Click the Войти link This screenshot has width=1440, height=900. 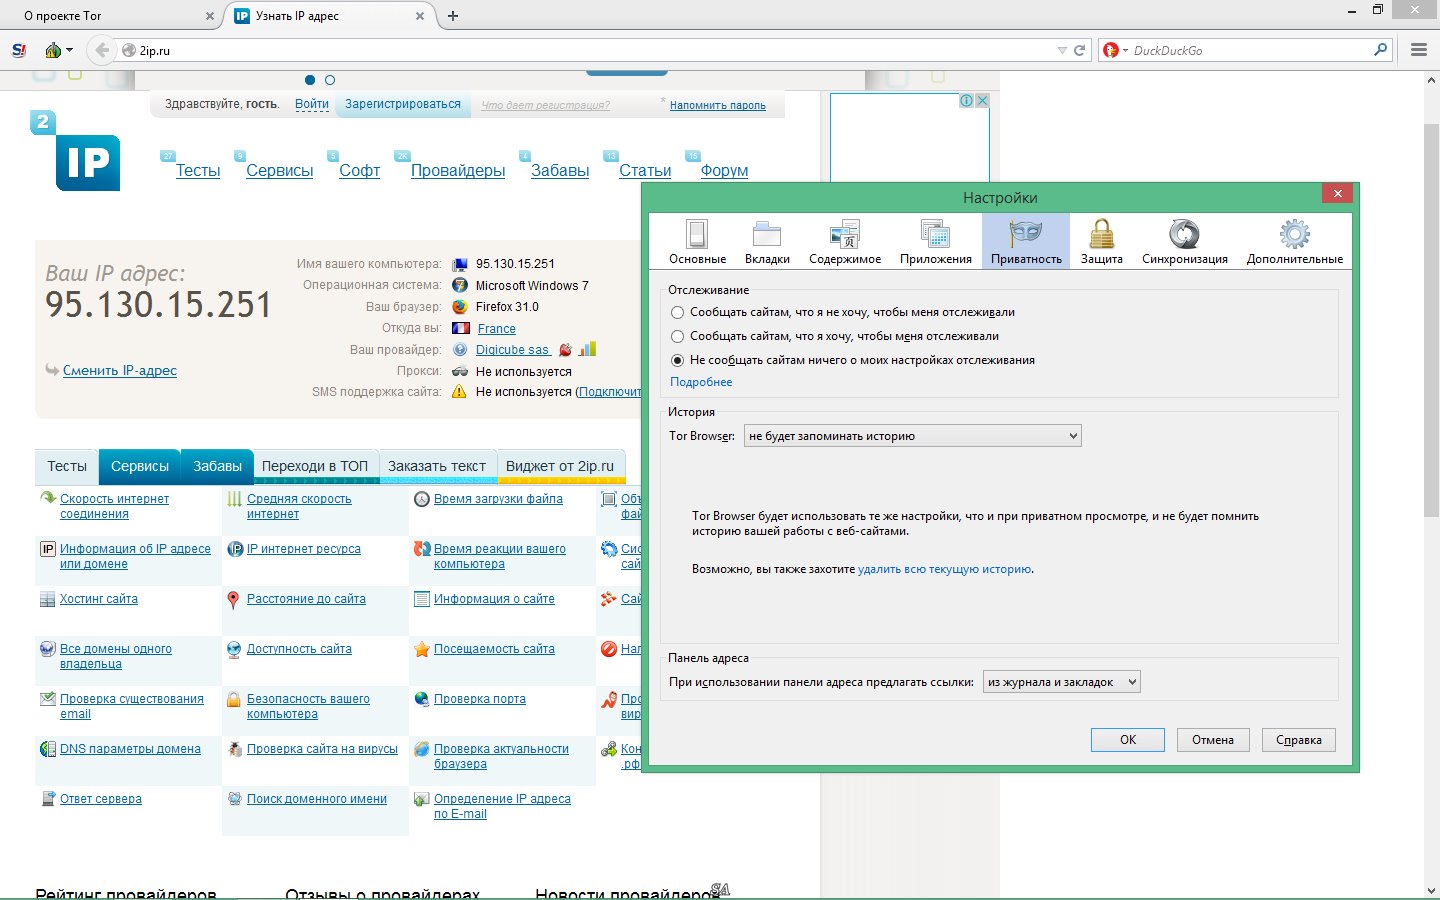click(312, 104)
